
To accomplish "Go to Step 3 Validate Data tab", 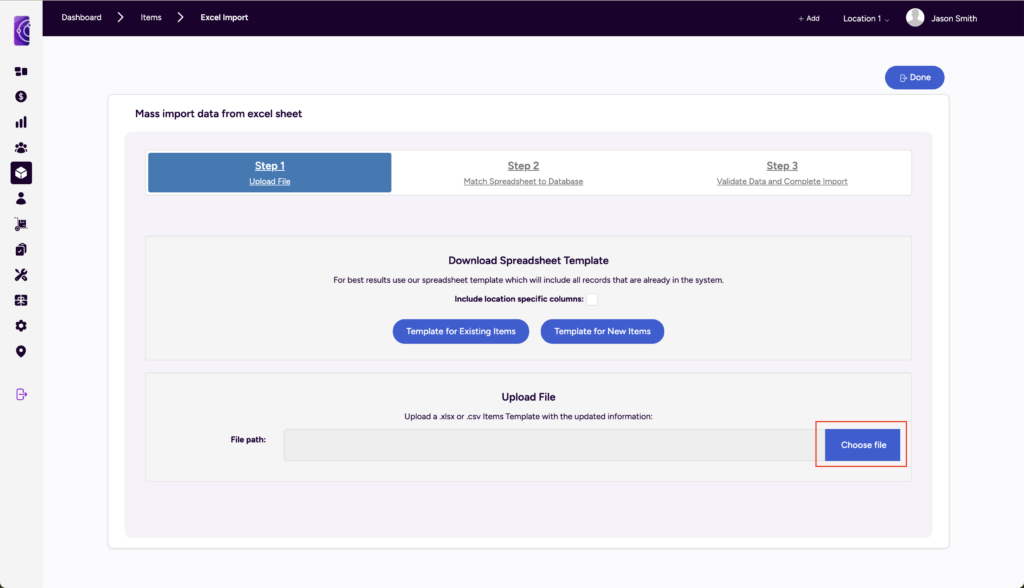I will 782,172.
